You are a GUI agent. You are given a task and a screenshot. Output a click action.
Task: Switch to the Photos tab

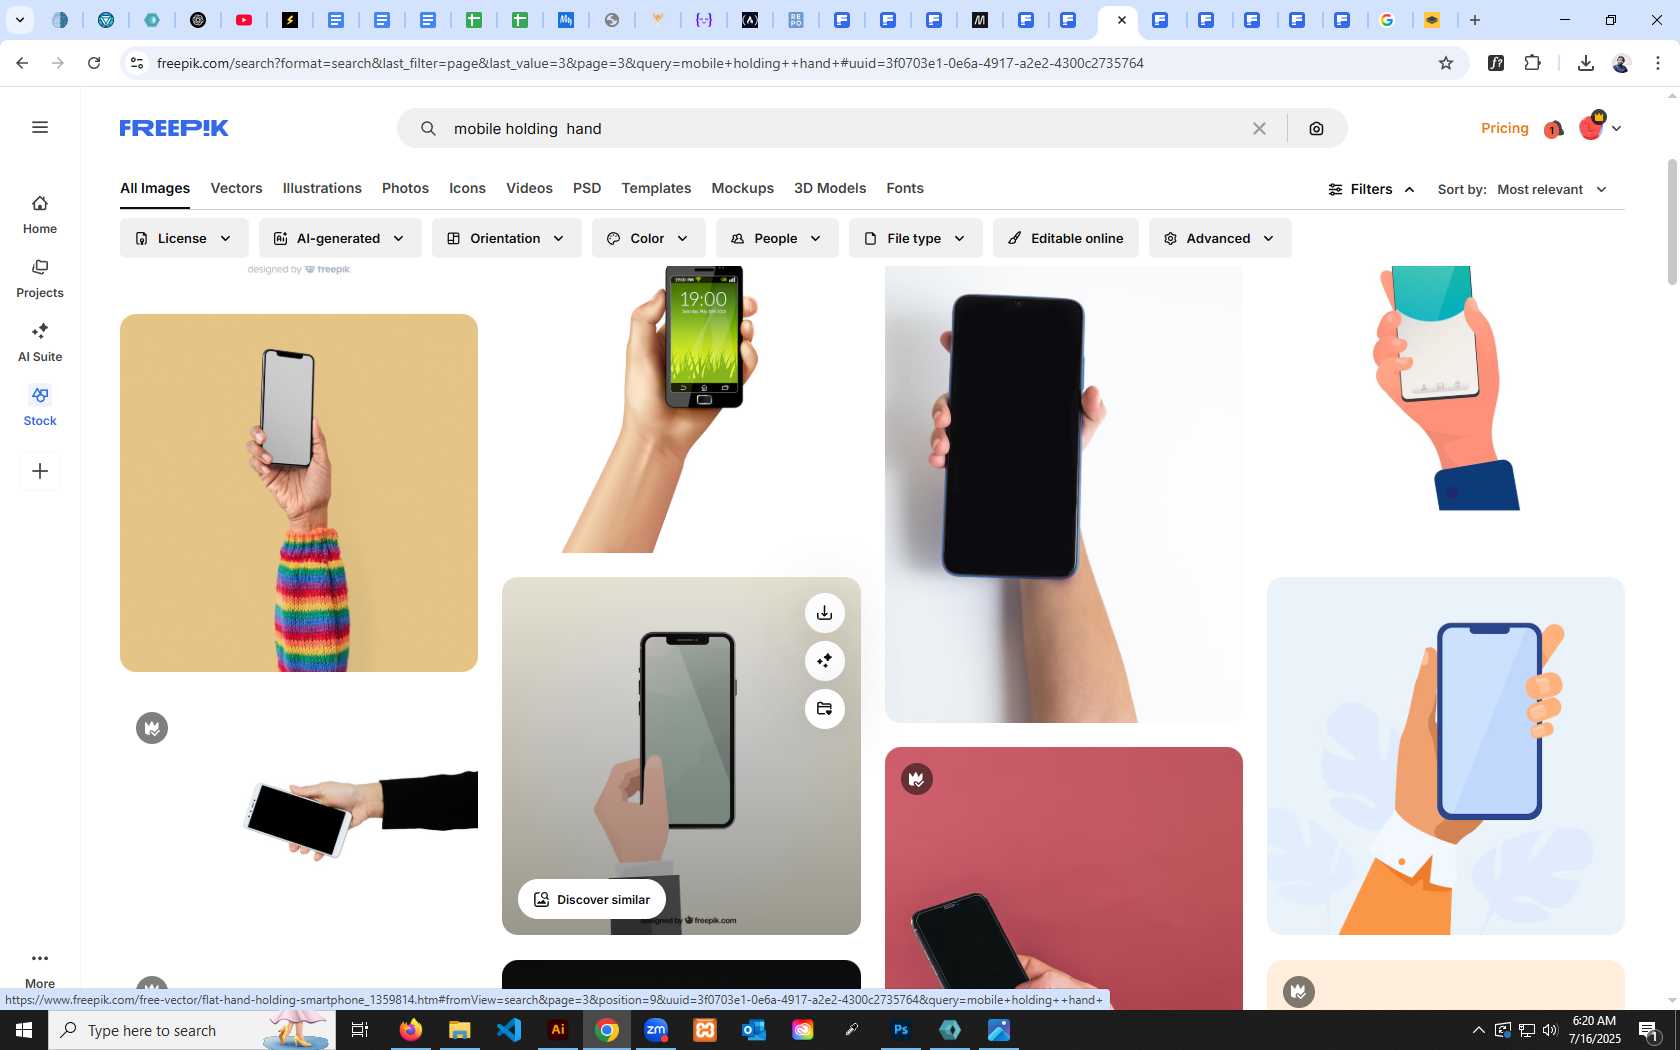[405, 188]
